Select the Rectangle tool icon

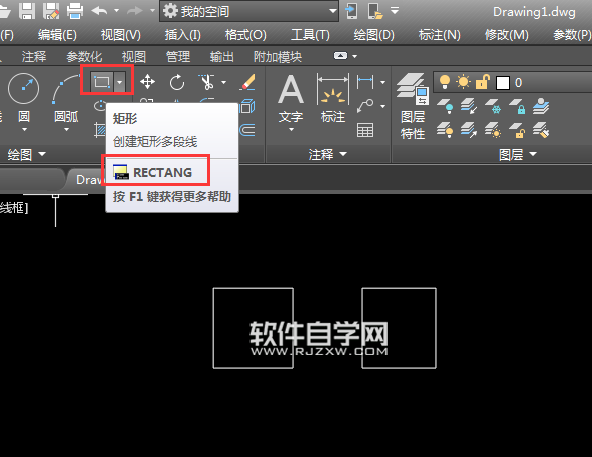pos(102,82)
